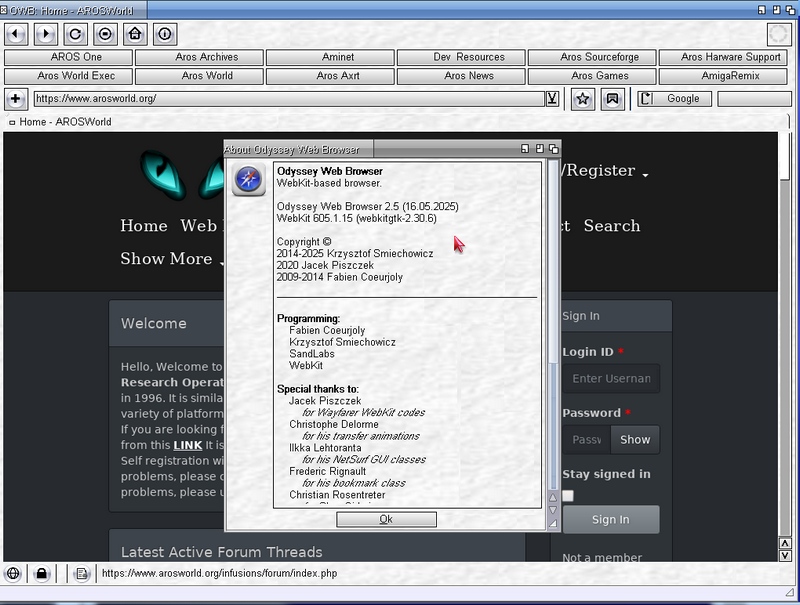Open the Aros World bookmark
The image size is (800, 605).
coord(199,76)
